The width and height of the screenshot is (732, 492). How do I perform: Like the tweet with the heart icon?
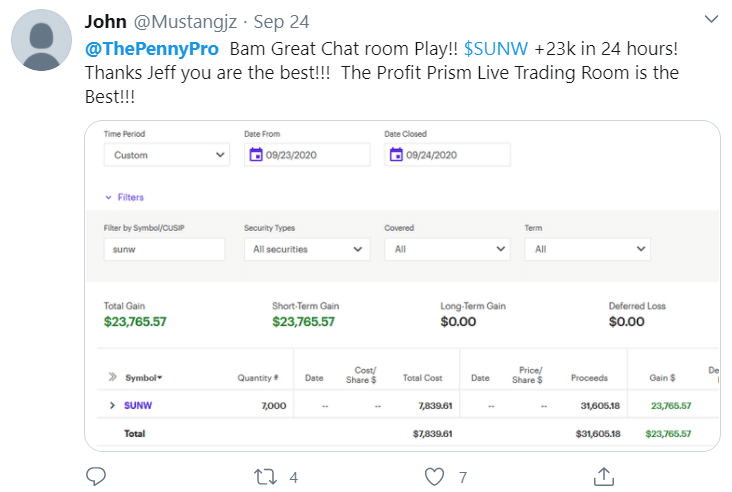[434, 477]
